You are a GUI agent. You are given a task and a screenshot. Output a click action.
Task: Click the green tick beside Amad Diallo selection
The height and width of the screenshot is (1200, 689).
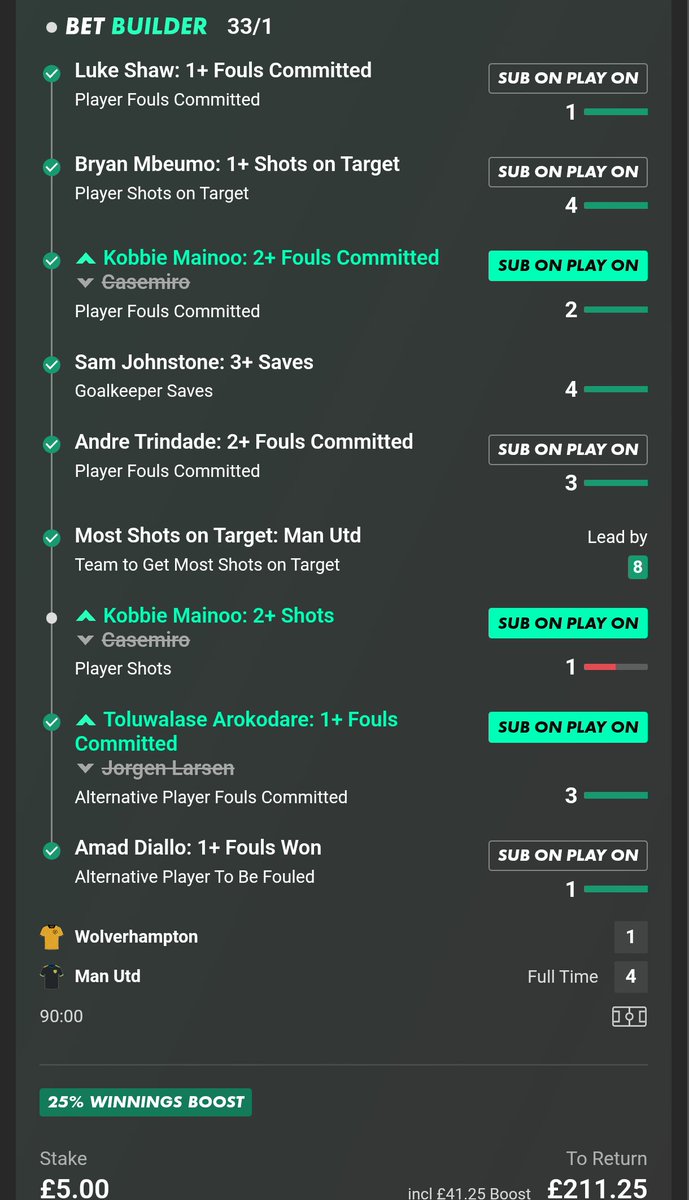[51, 851]
